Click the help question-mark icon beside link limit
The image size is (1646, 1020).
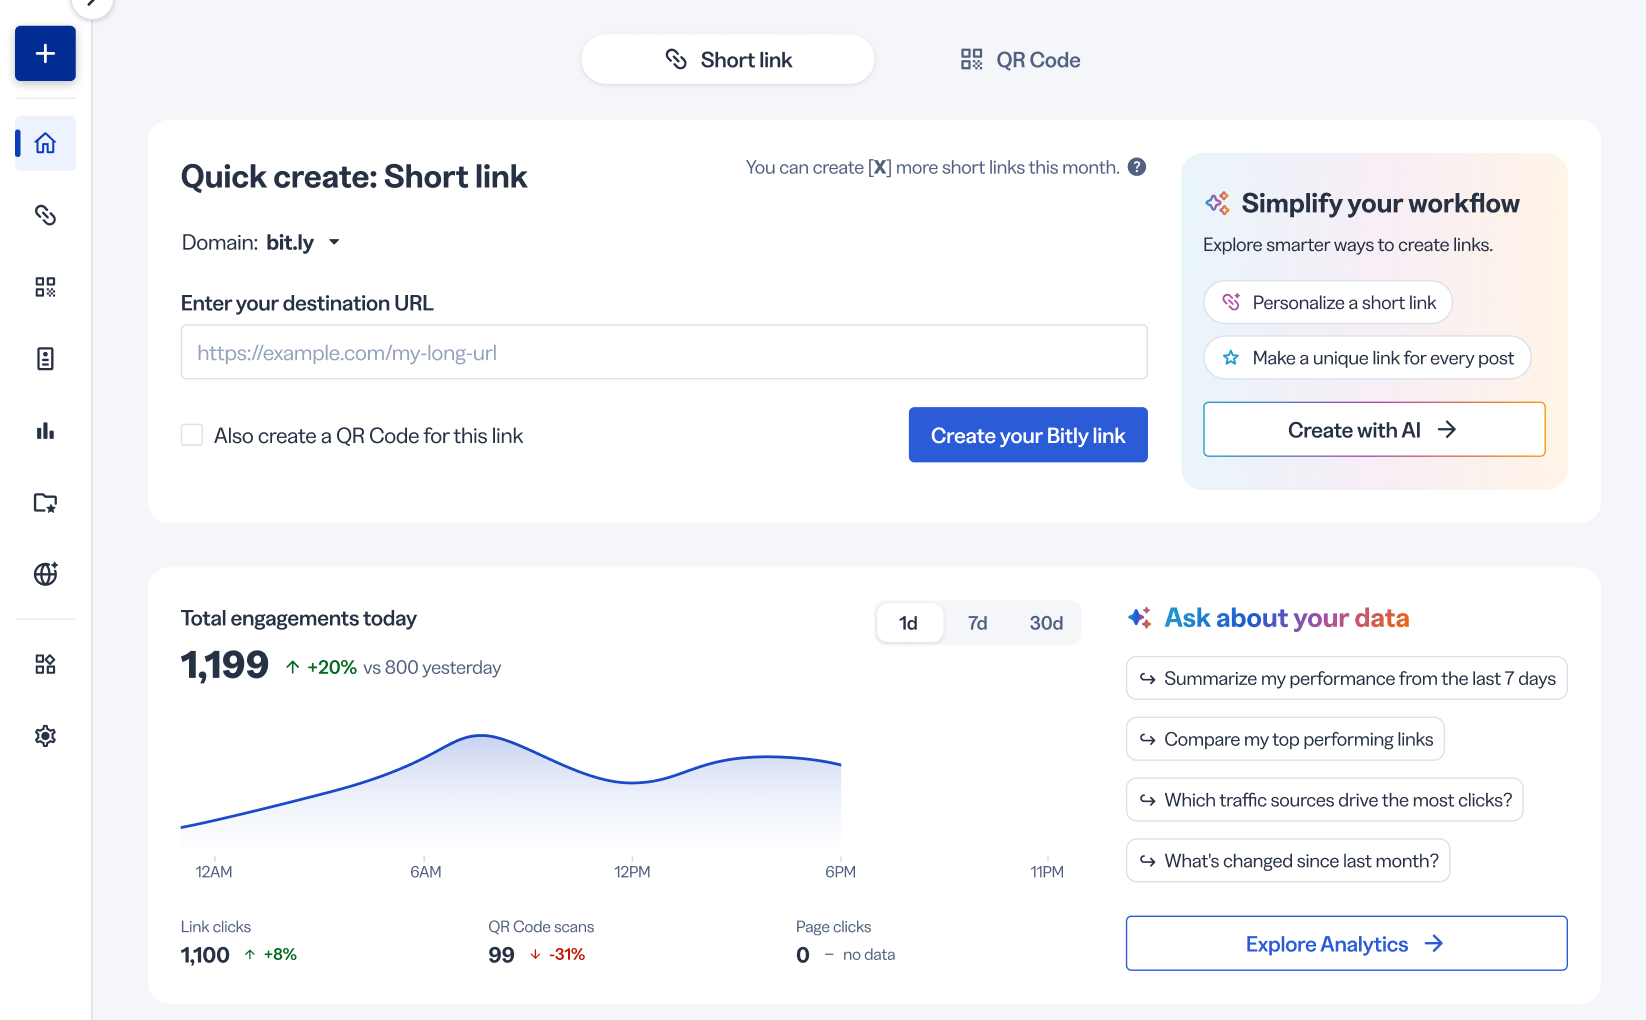pos(1137,167)
